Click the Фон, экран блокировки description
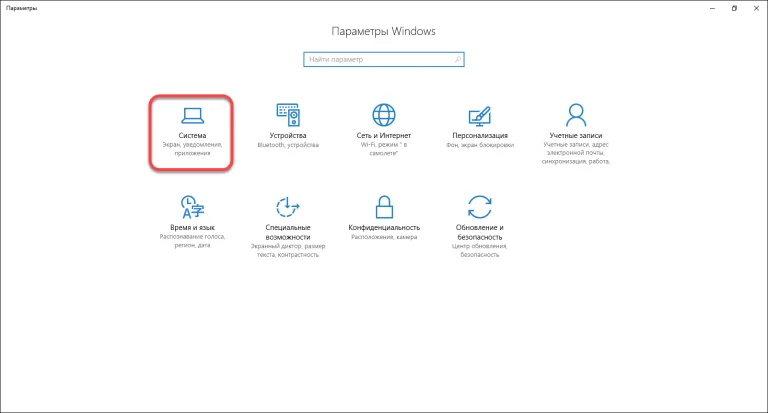Viewport: 768px width, 413px height. 480,145
